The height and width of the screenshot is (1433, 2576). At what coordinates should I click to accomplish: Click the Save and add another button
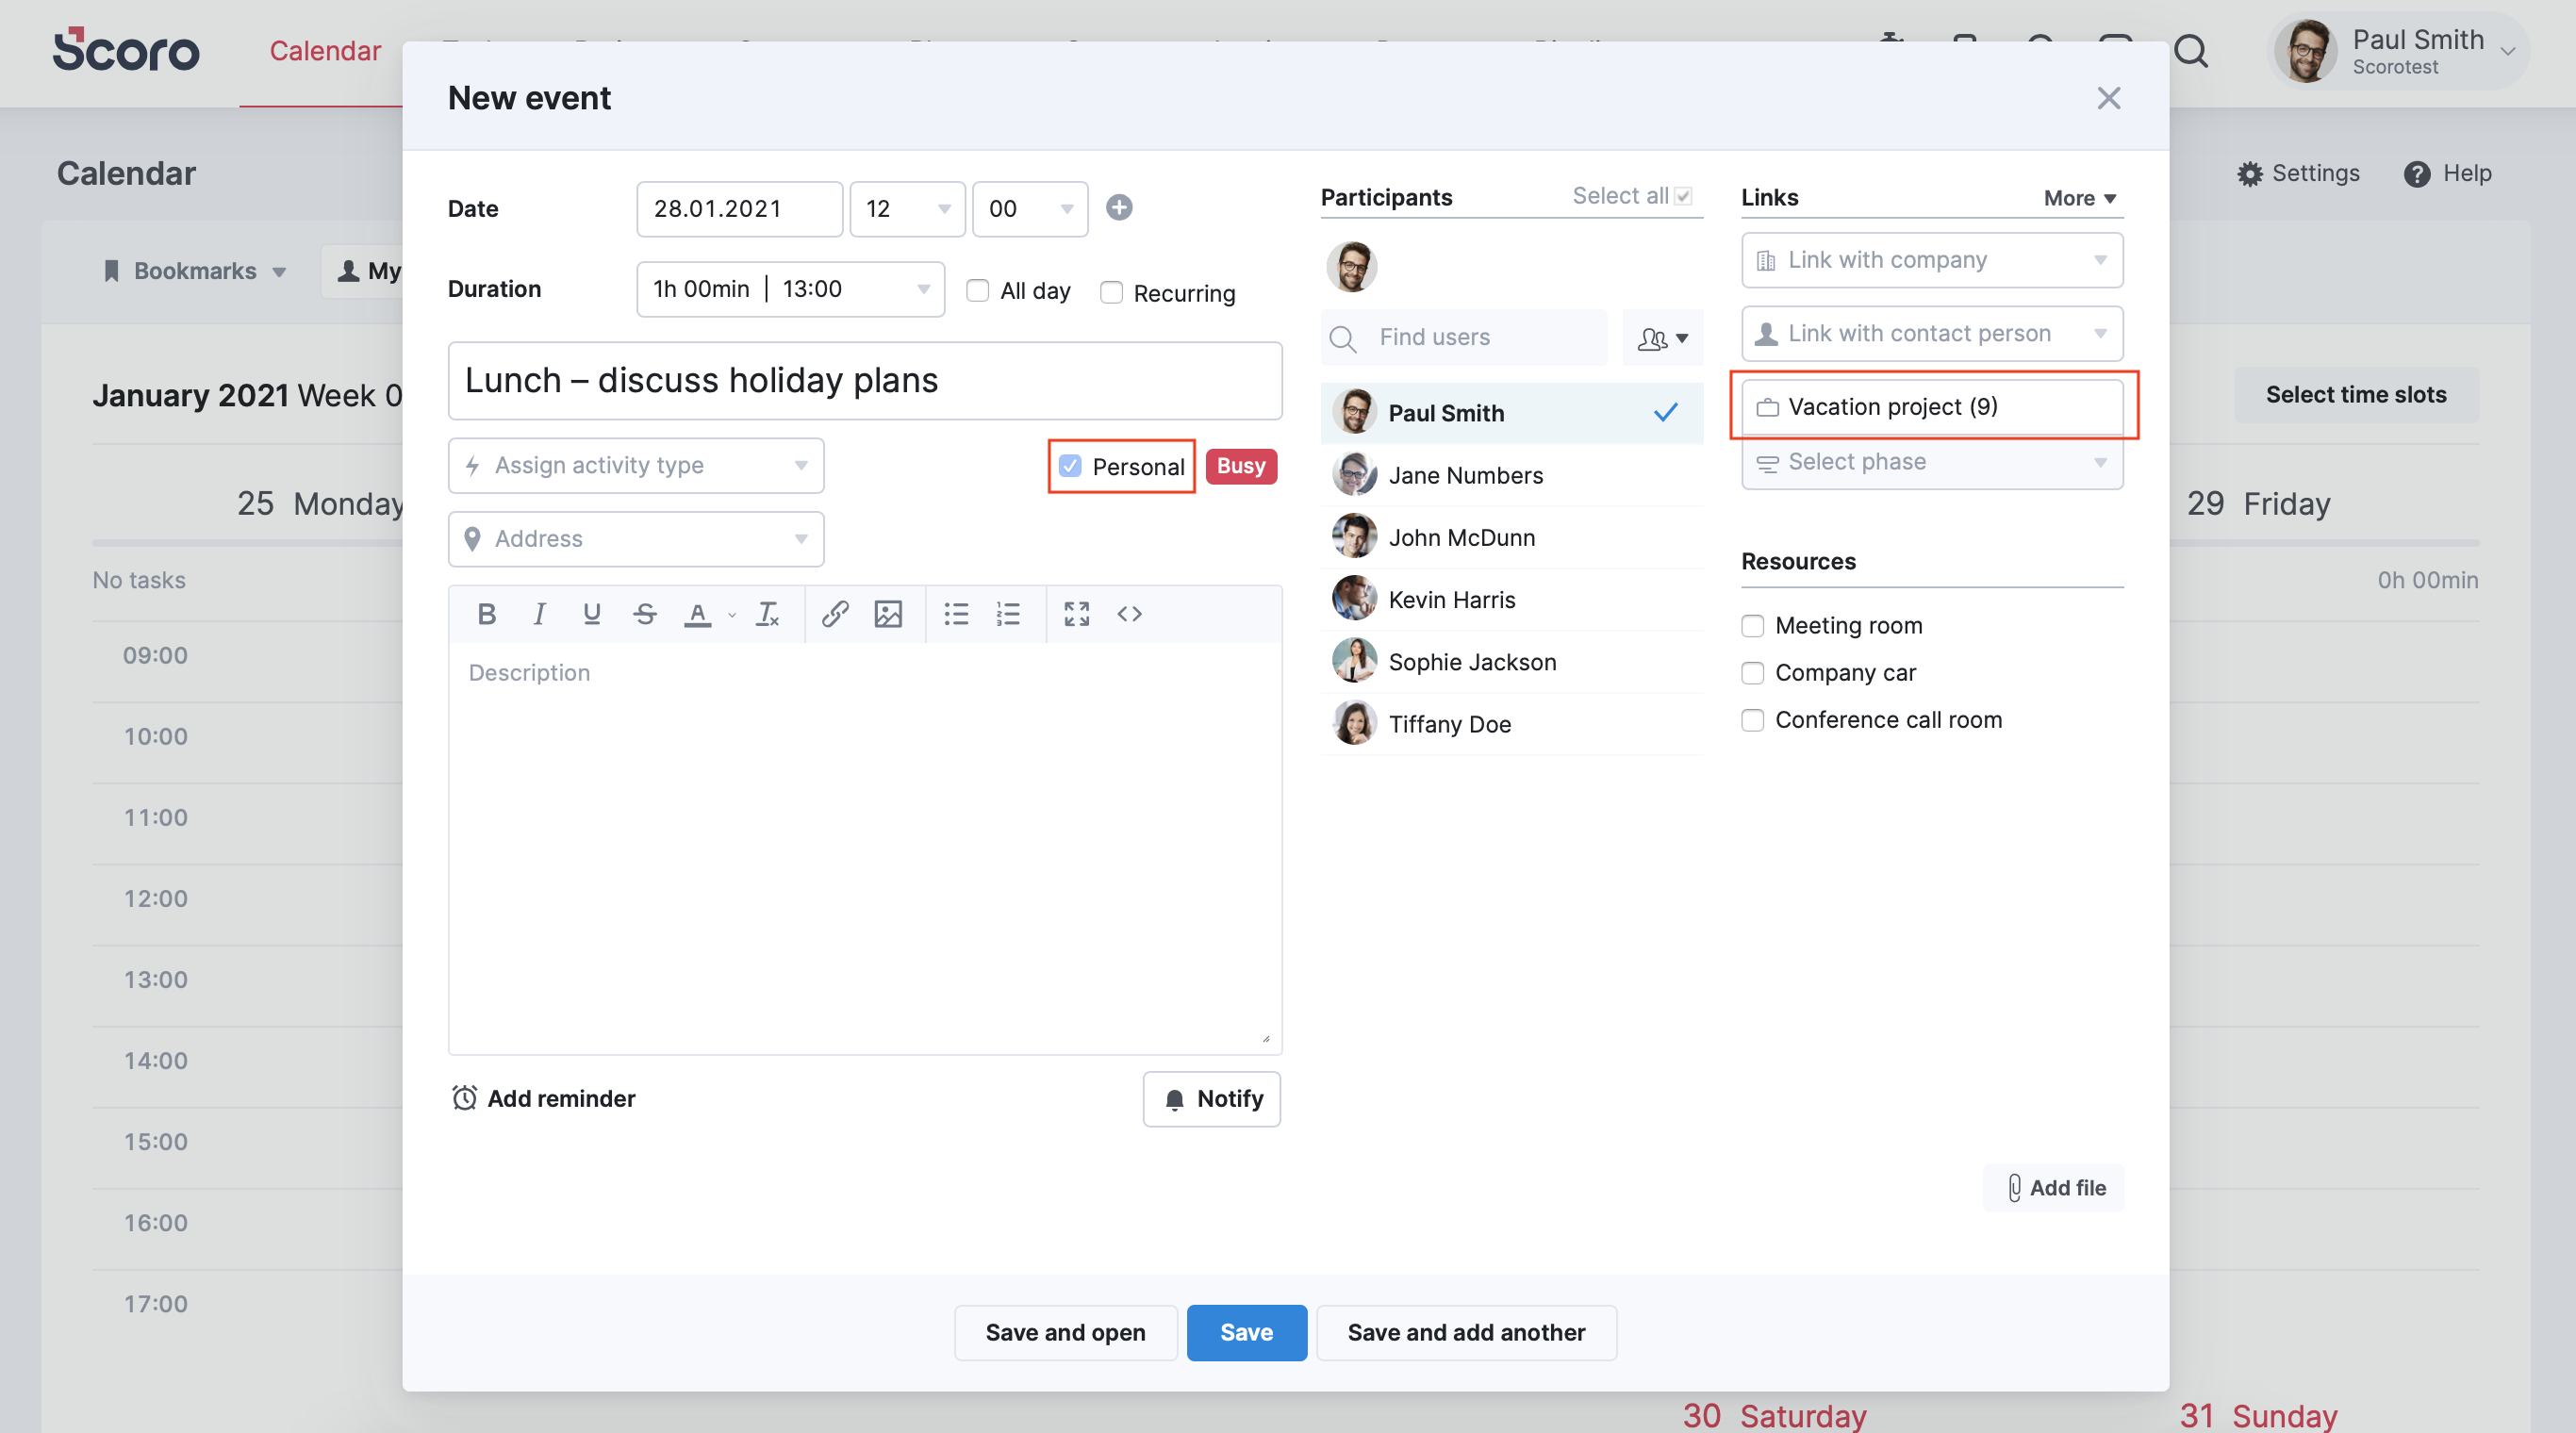(x=1466, y=1332)
